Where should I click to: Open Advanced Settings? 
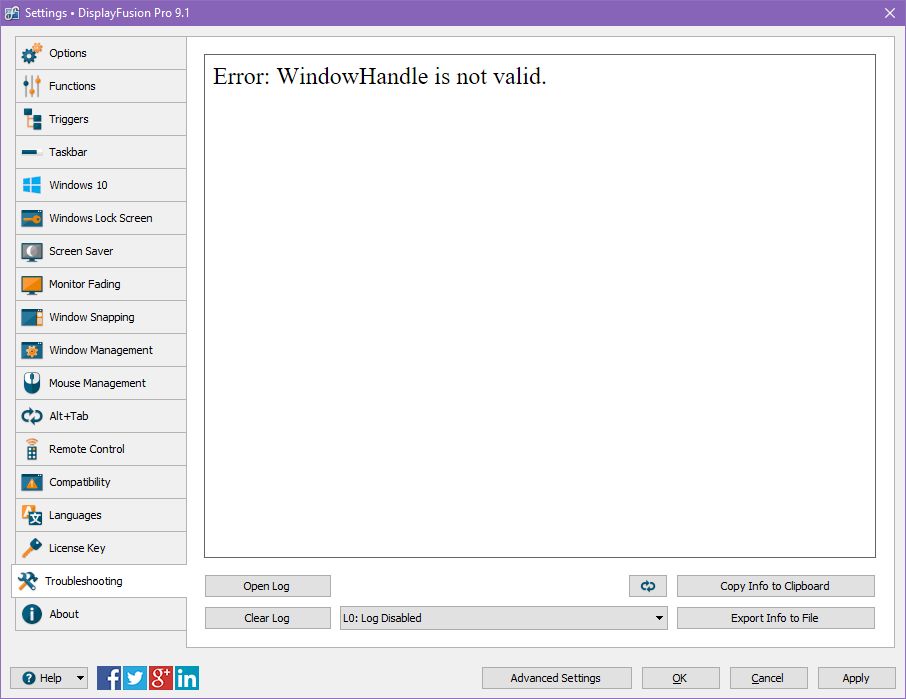point(556,678)
